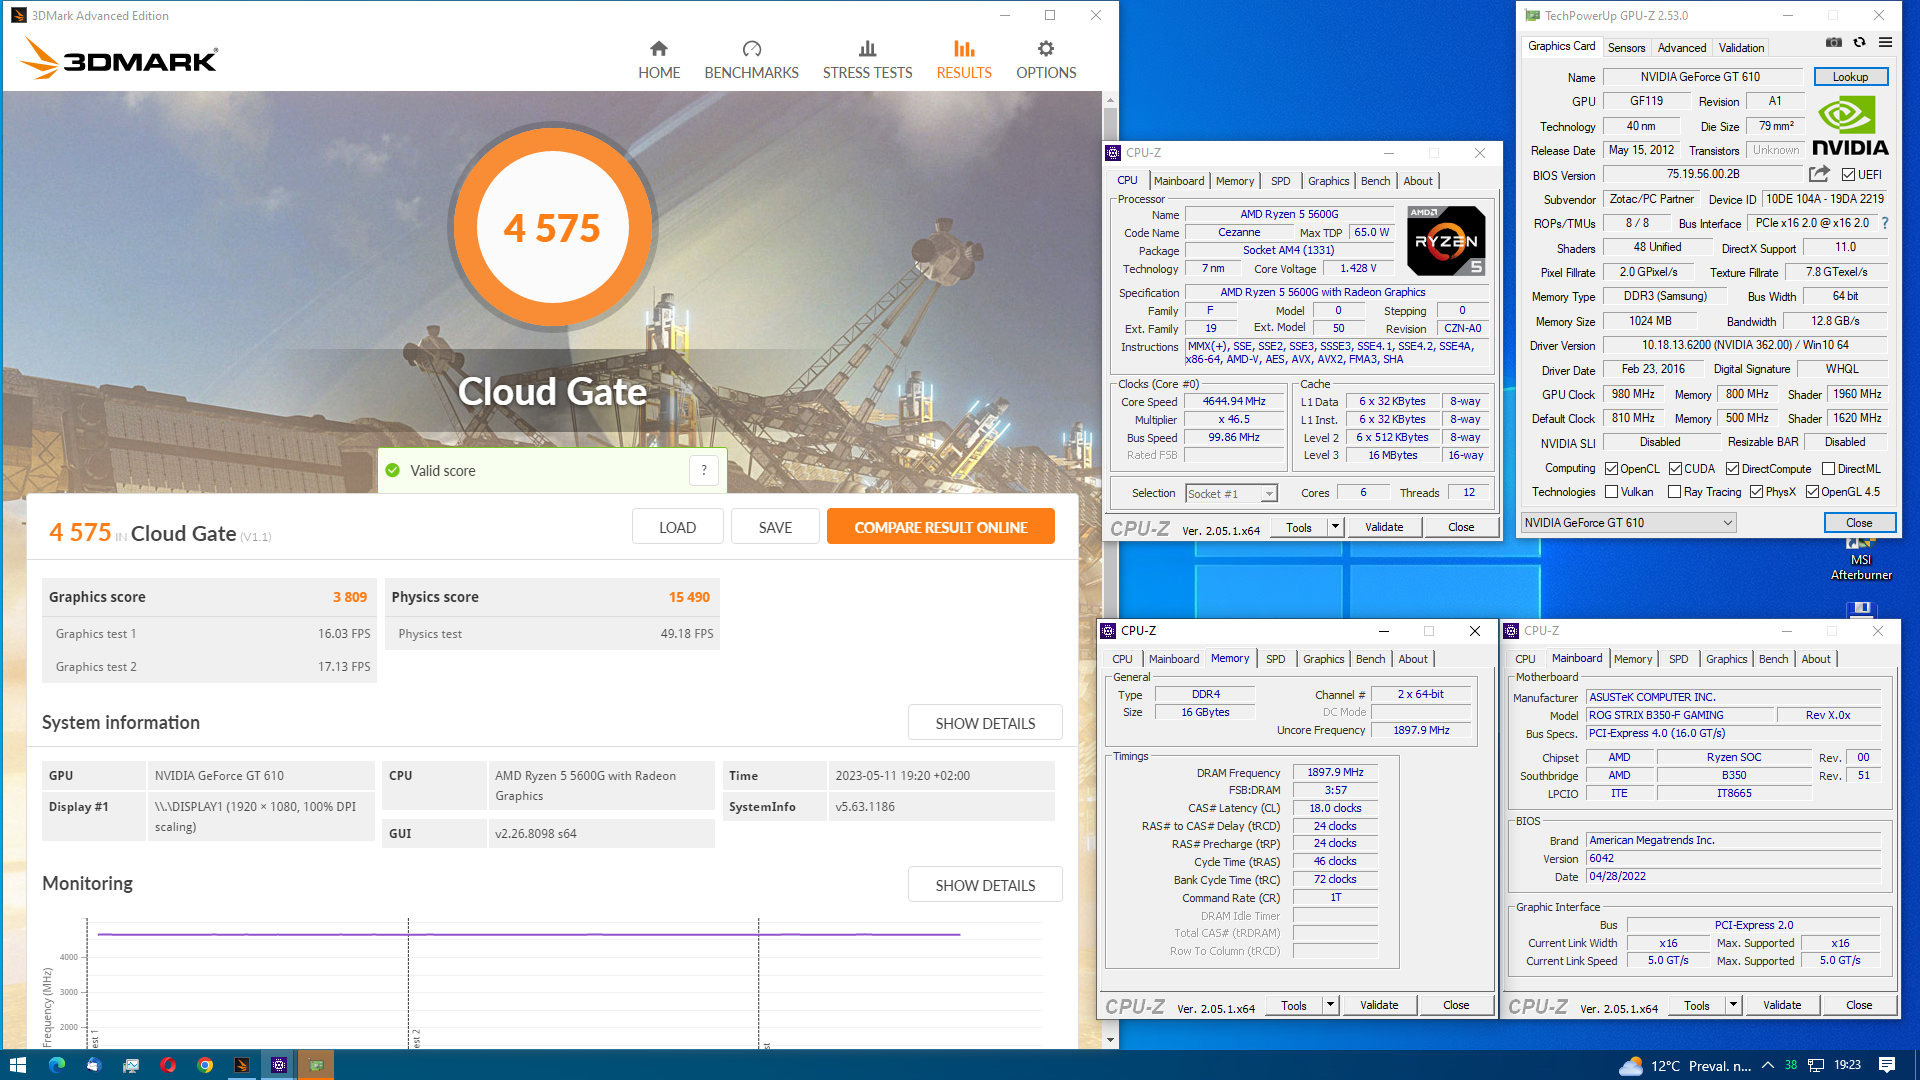Click the weather widget showing 12°C
The image size is (1920, 1080).
point(1685,1065)
